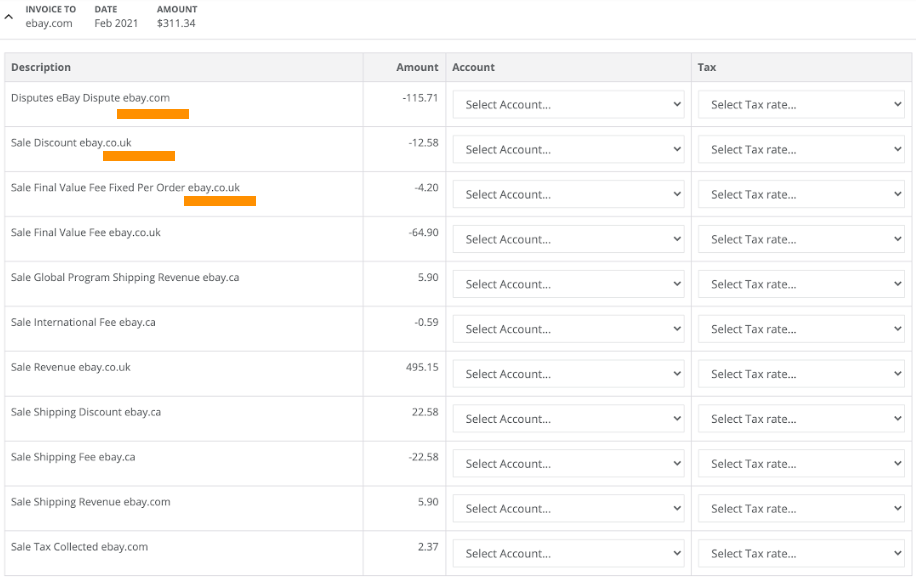Click 'Sale Global Program Shipping Revenue ebay.ca'
Image resolution: width=916 pixels, height=578 pixels.
(x=125, y=278)
